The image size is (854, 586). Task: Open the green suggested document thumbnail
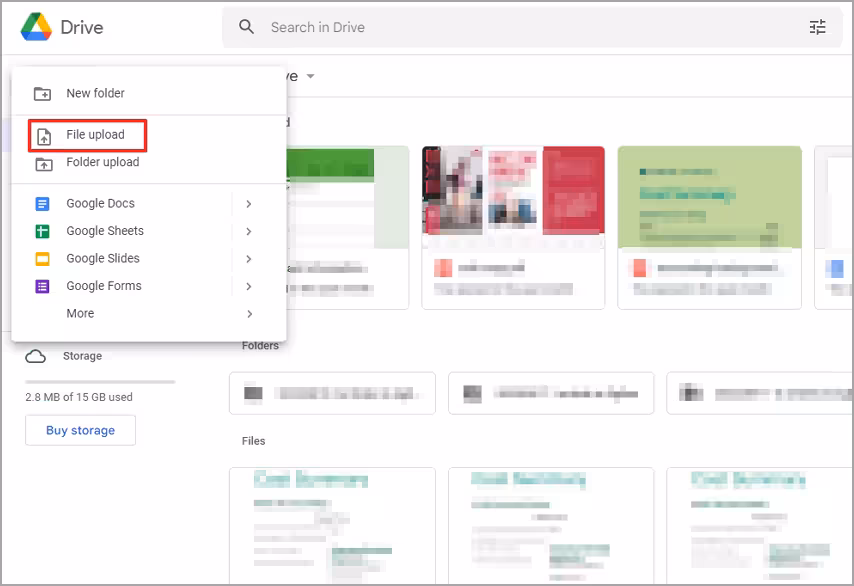pos(710,197)
